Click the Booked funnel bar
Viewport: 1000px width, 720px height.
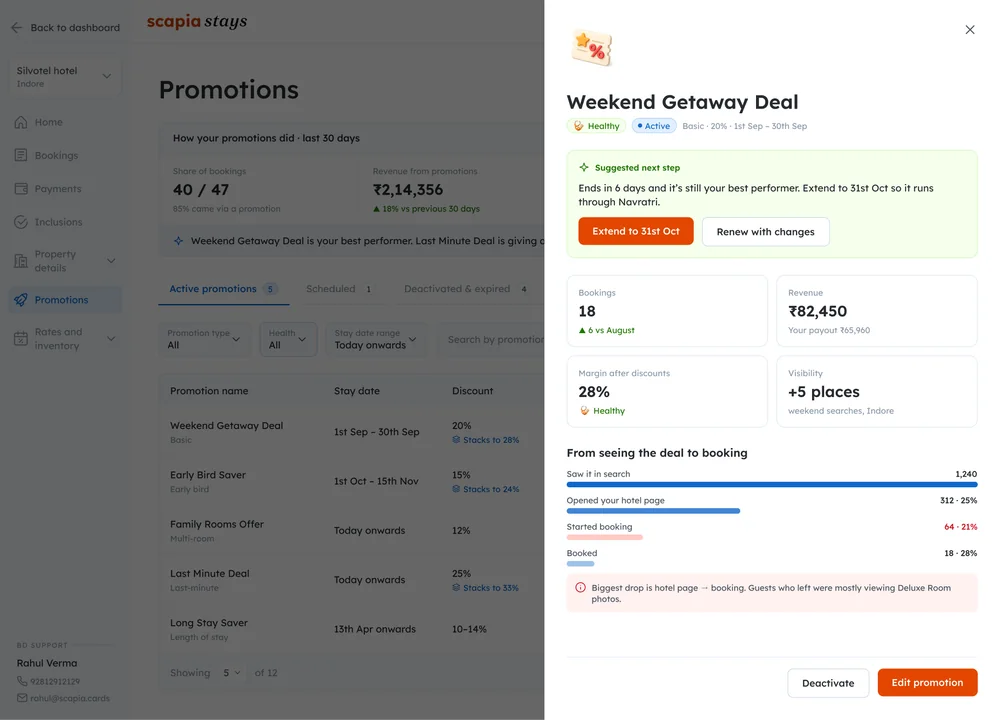pos(580,564)
